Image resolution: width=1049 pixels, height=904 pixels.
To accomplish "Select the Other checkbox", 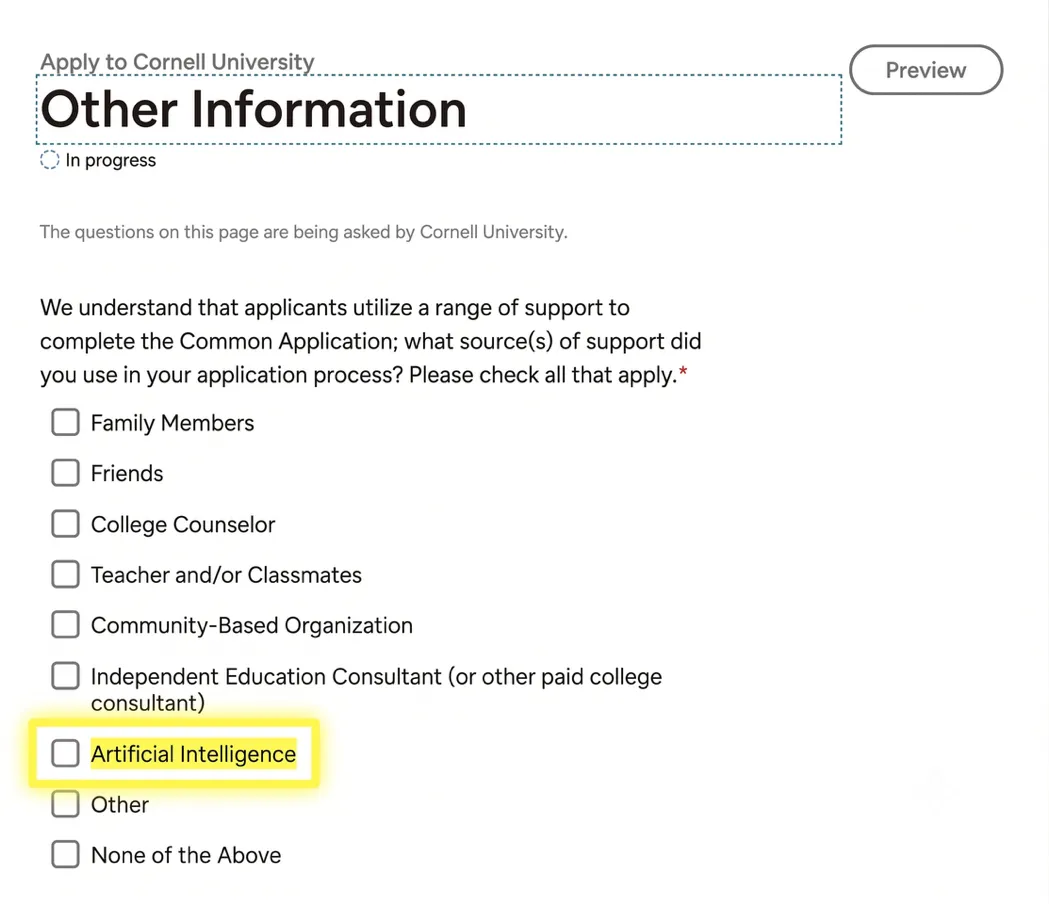I will coord(66,804).
